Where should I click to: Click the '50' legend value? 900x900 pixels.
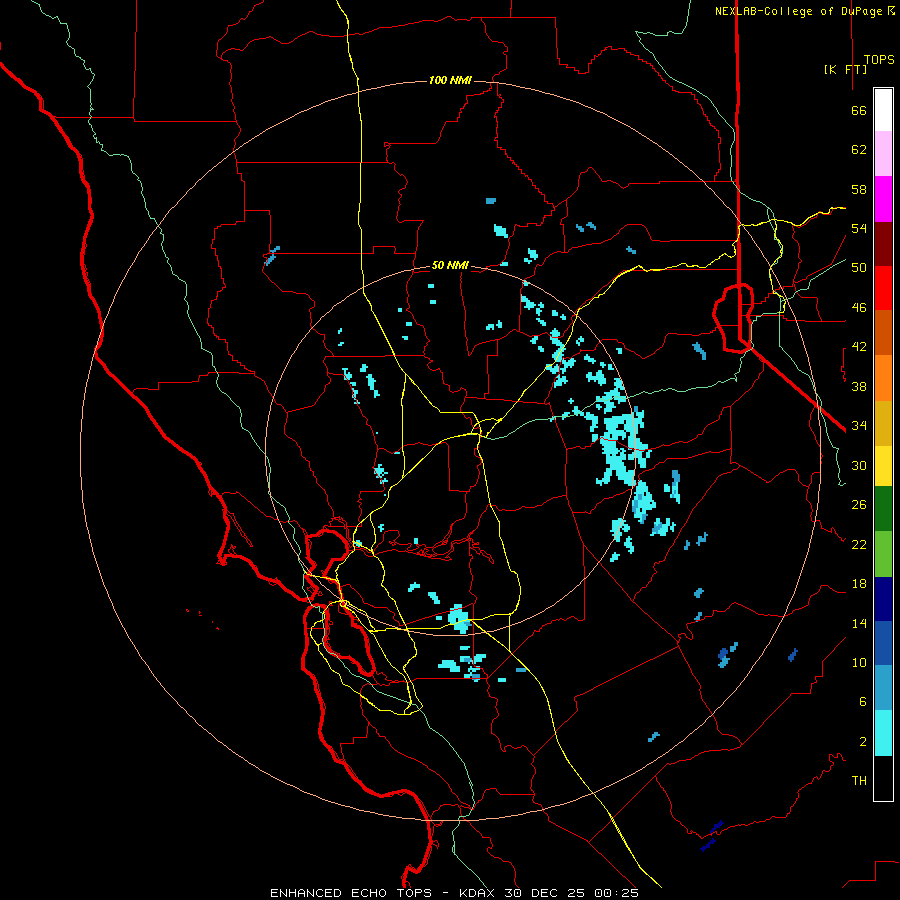(x=859, y=268)
